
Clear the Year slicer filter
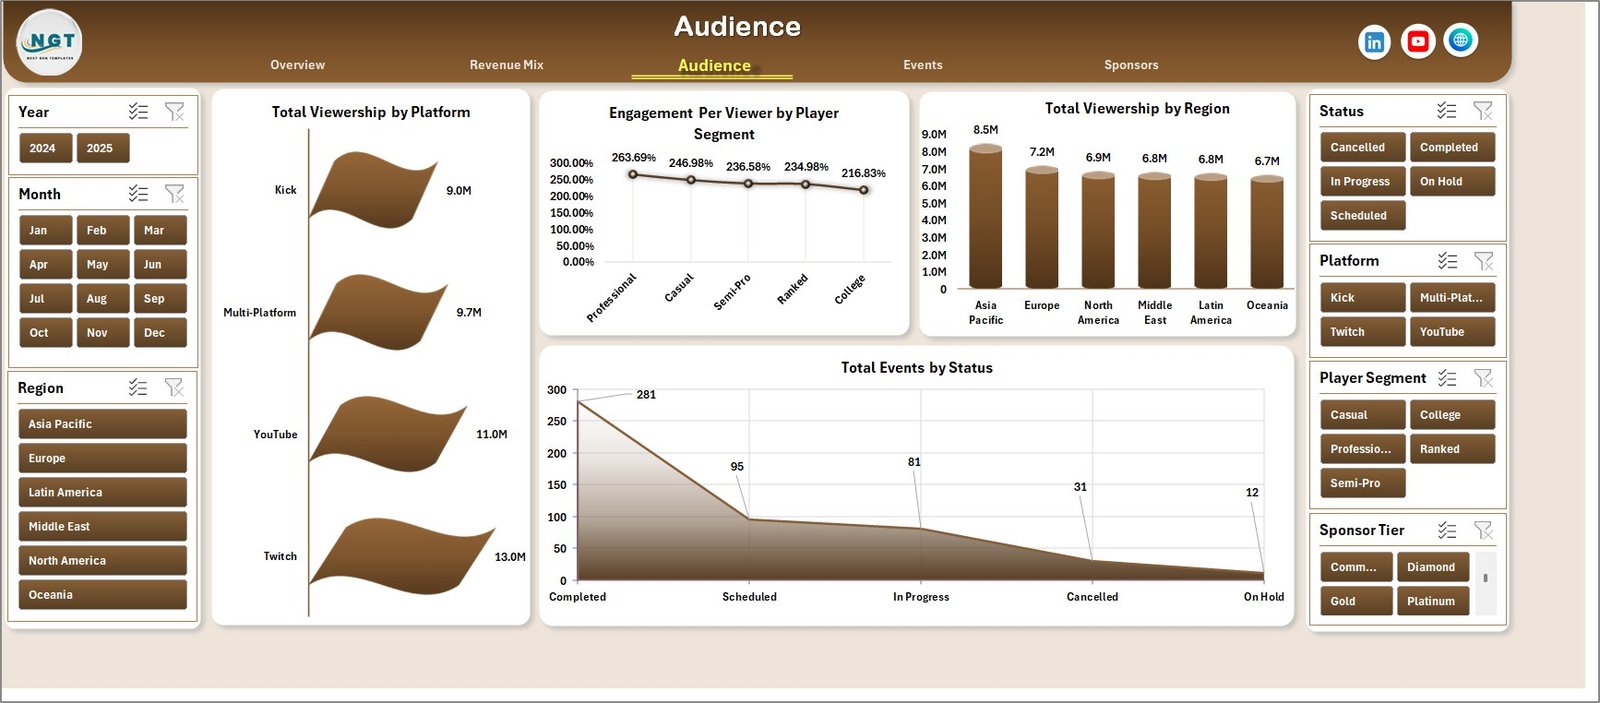click(175, 112)
